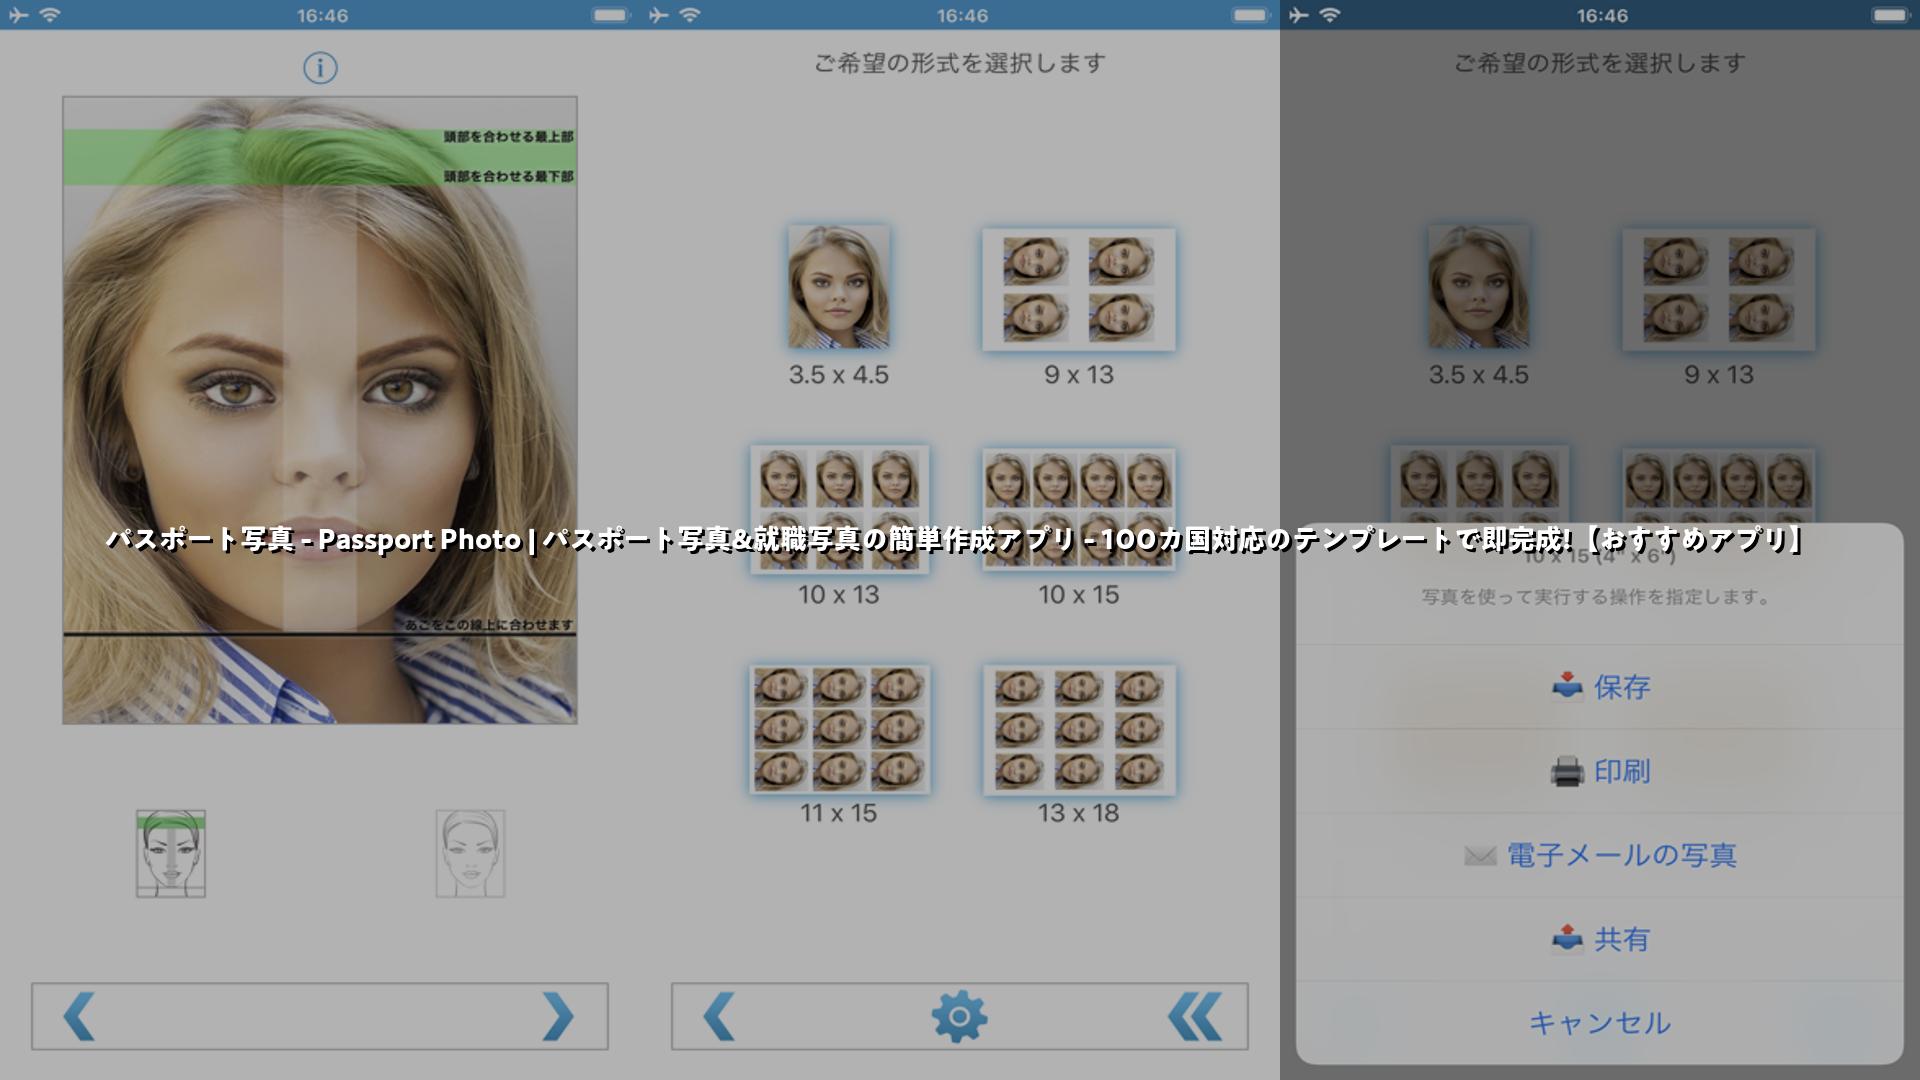Select the plain face outline template
Image resolution: width=1920 pixels, height=1080 pixels.
pos(470,854)
